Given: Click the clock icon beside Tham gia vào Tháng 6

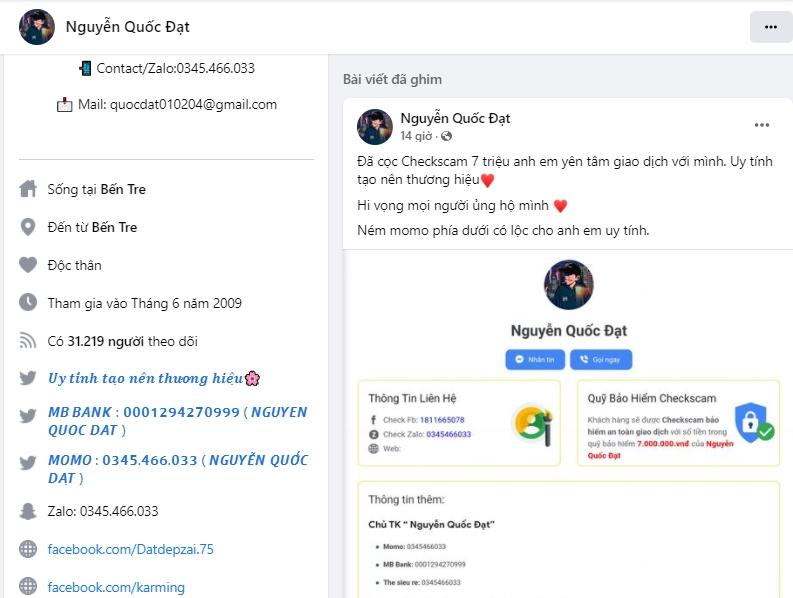Looking at the screenshot, I should [28, 303].
